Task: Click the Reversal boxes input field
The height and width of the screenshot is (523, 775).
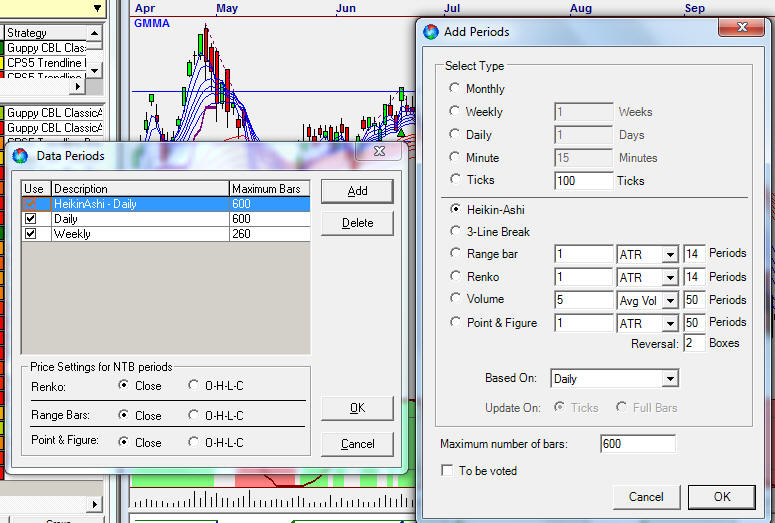Action: pos(694,343)
